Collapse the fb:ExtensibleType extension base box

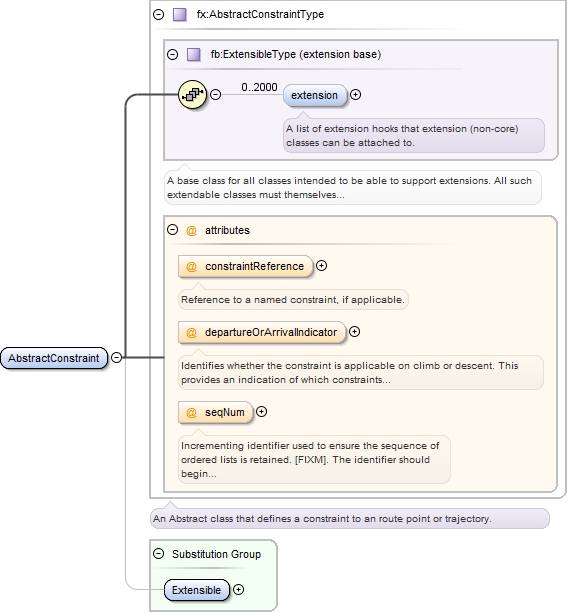[172, 54]
